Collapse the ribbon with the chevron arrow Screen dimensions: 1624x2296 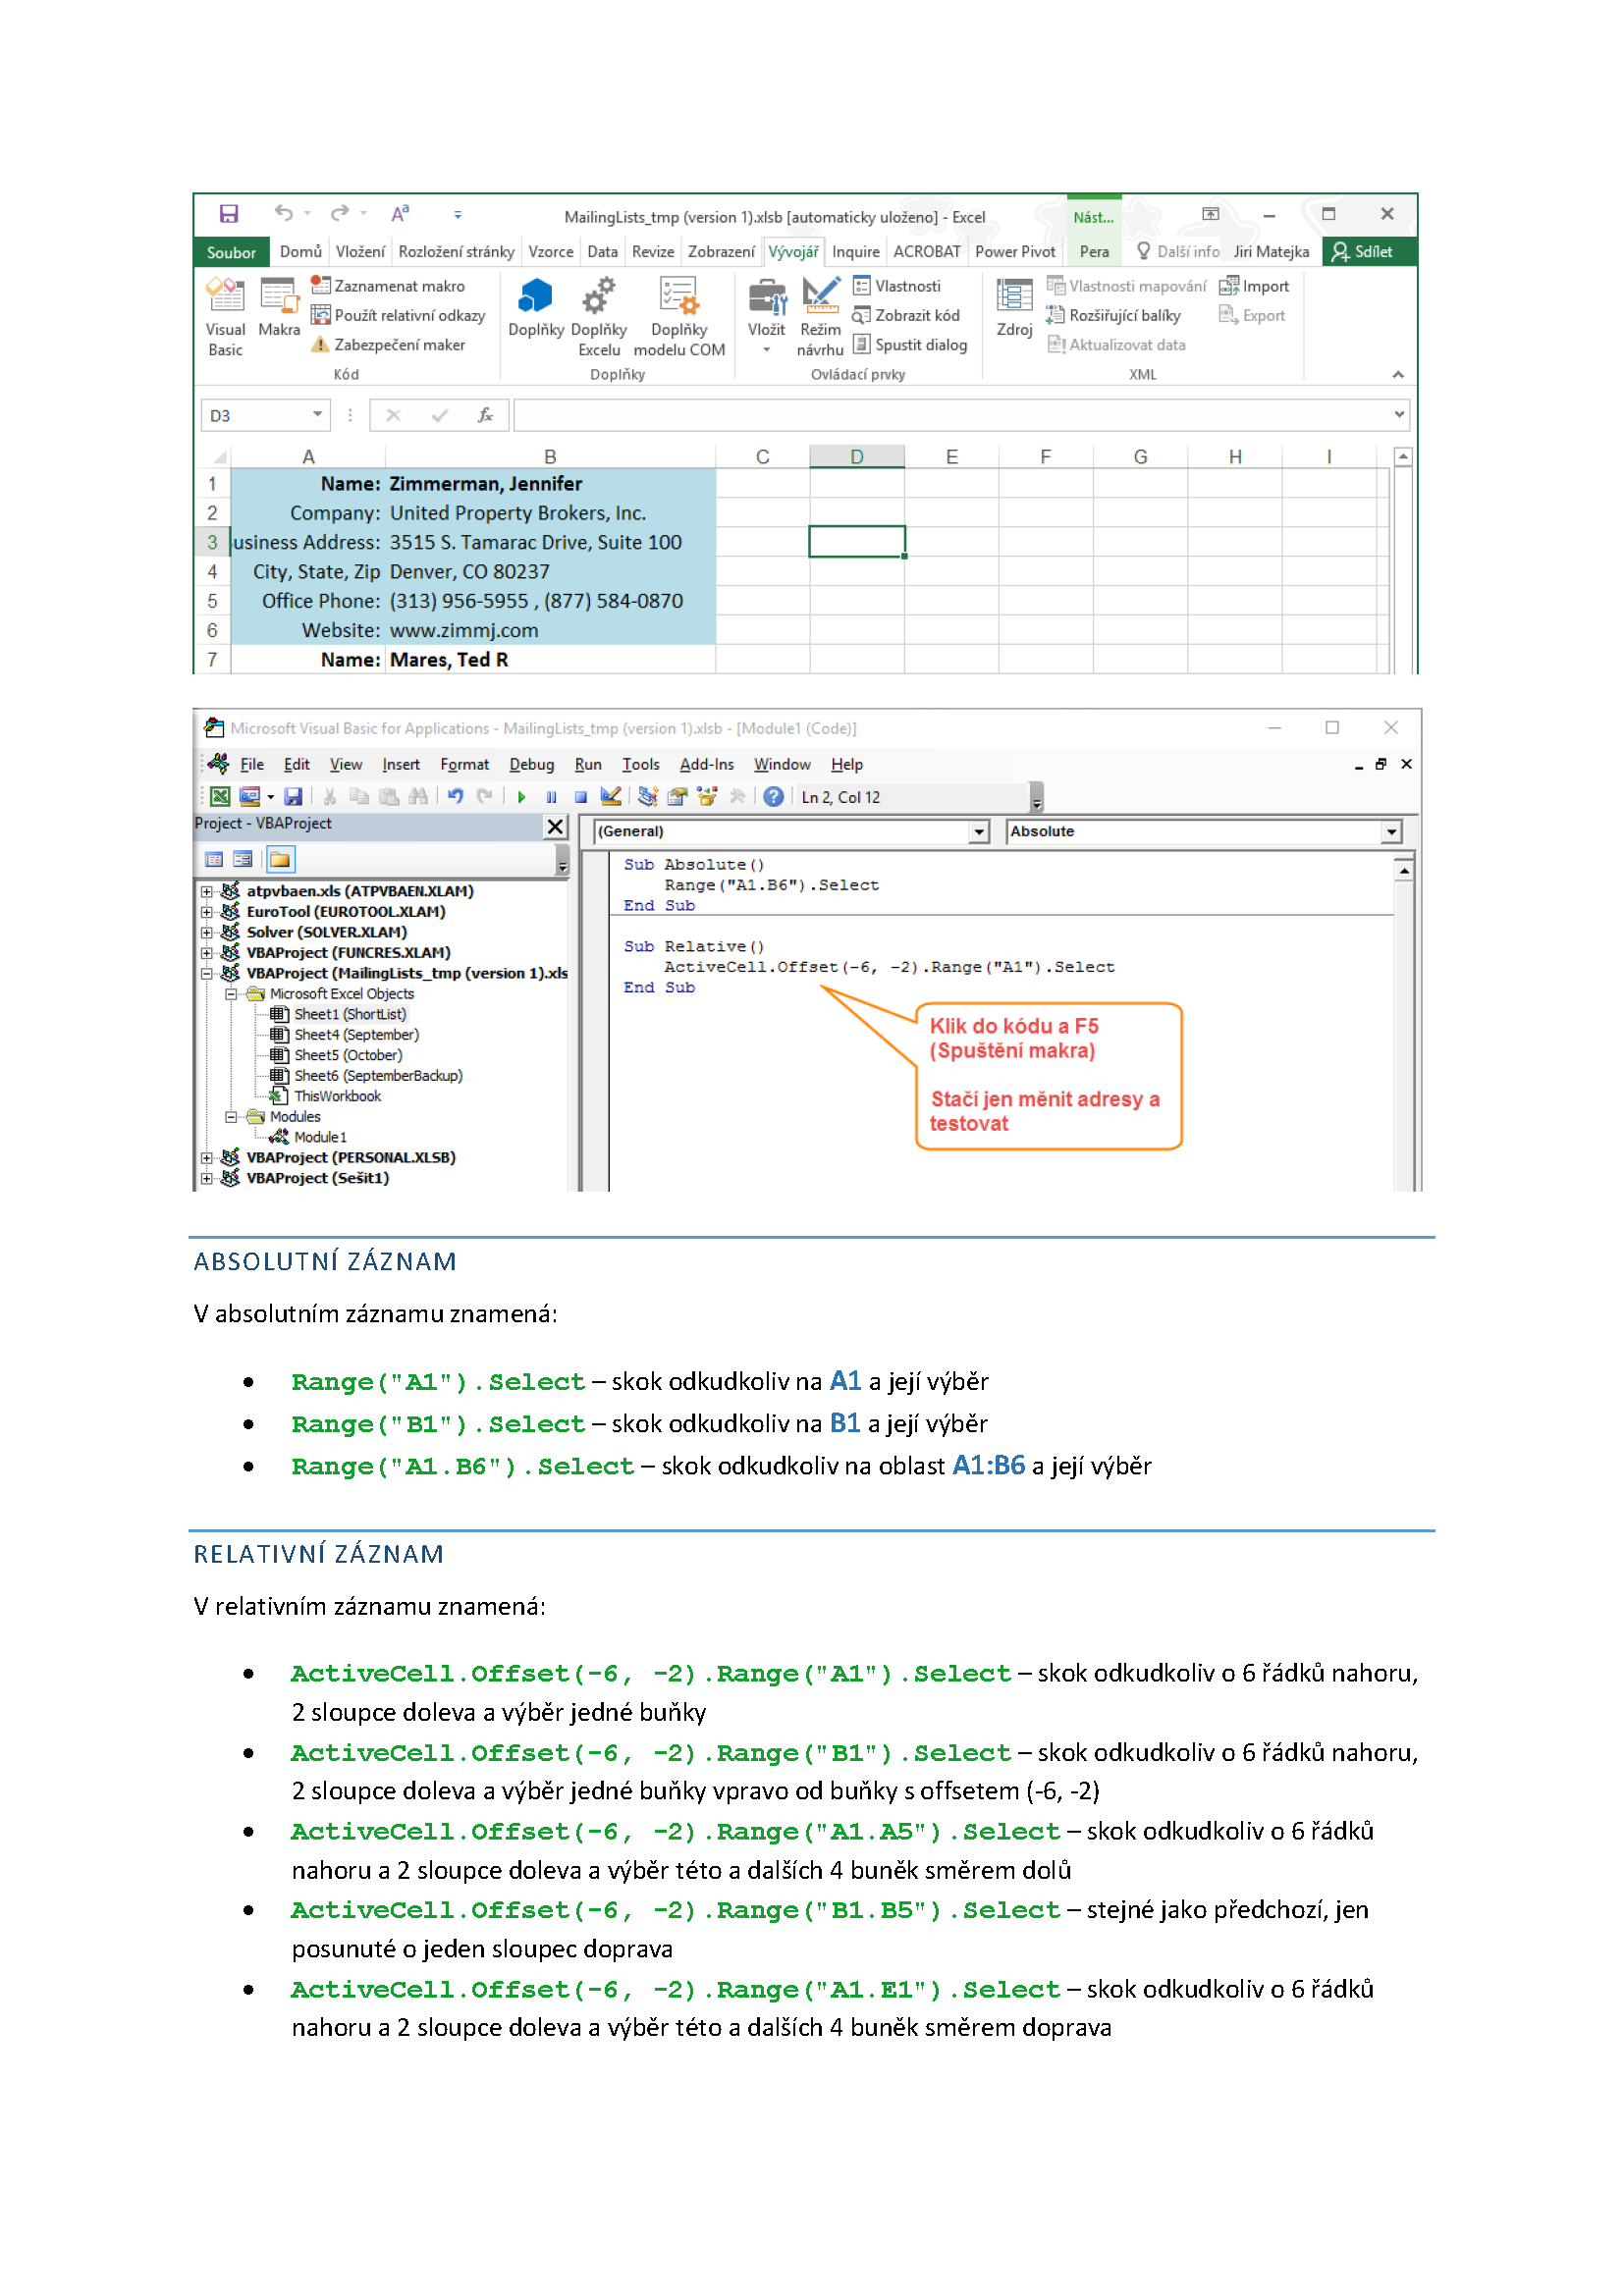pos(1398,375)
